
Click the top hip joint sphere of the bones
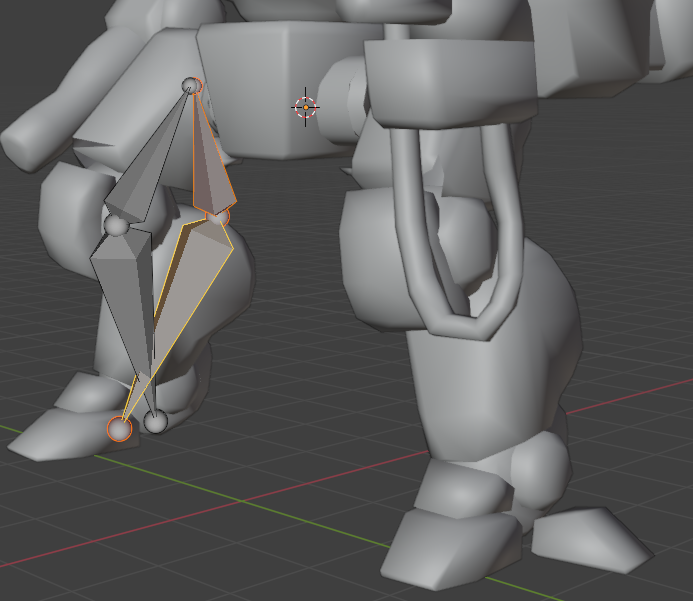[x=192, y=86]
